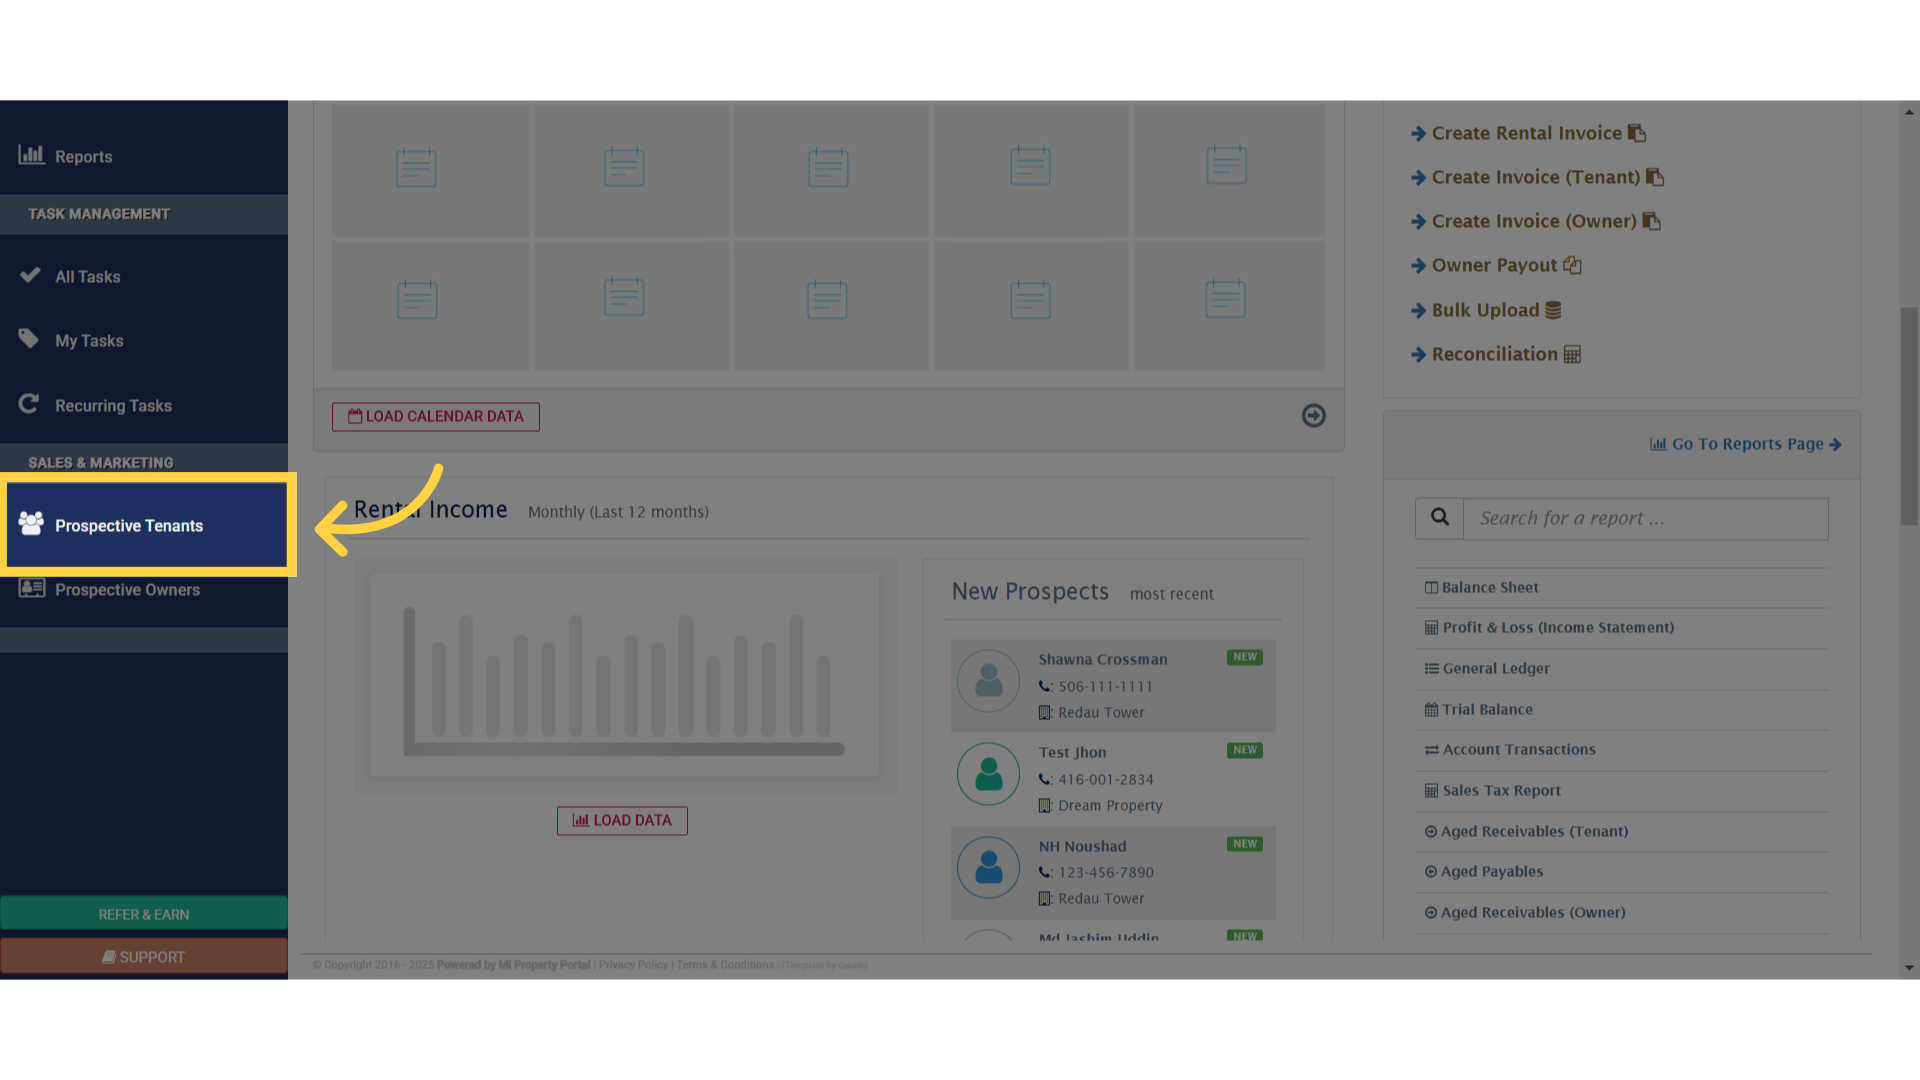
Task: Click circled arrow next to calendar
Action: [x=1313, y=416]
